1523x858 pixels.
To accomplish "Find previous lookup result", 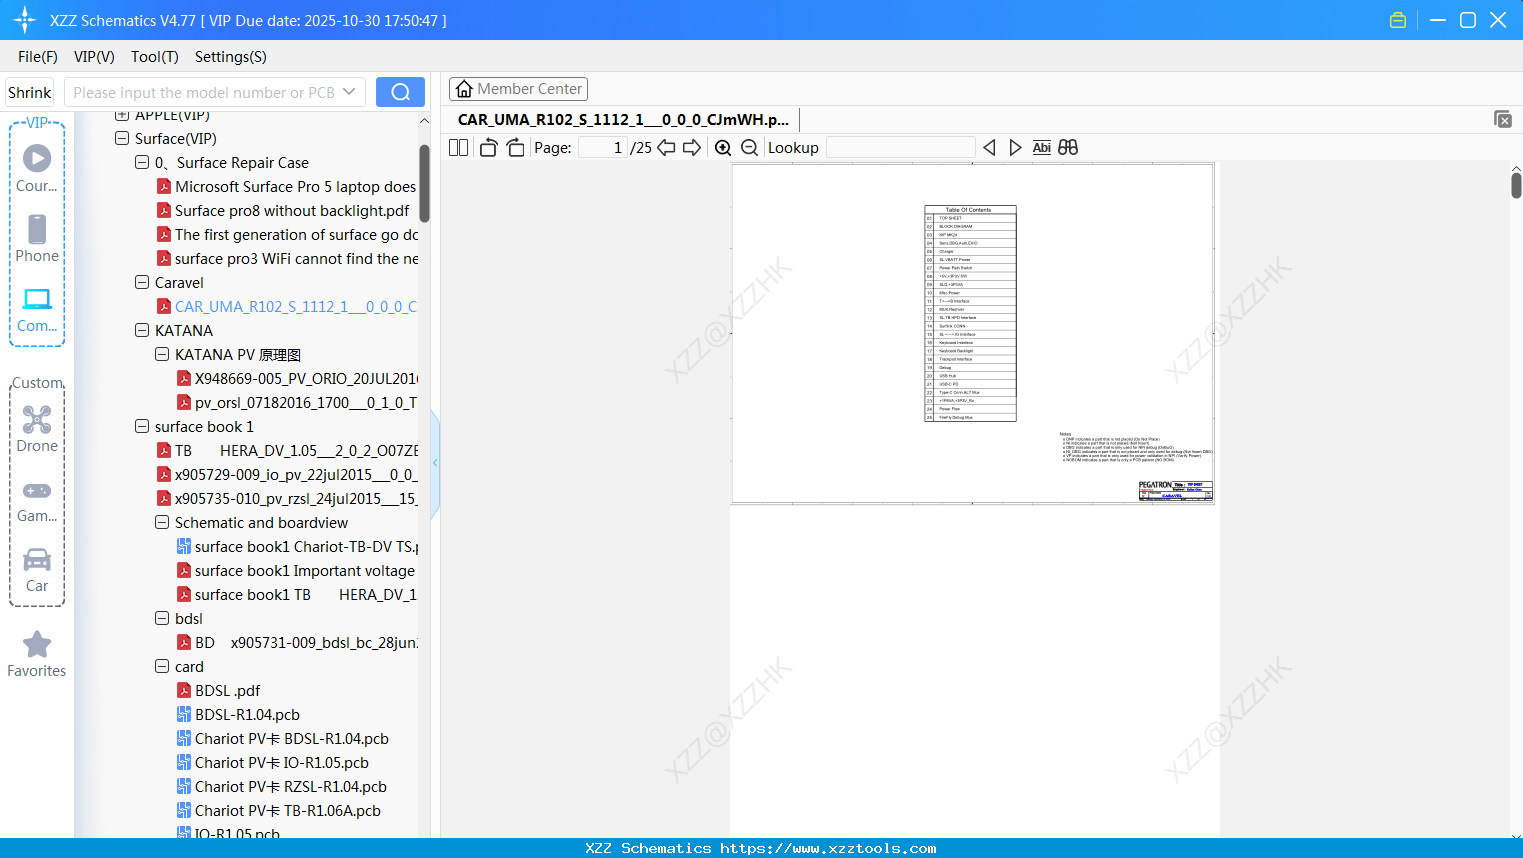I will [989, 147].
